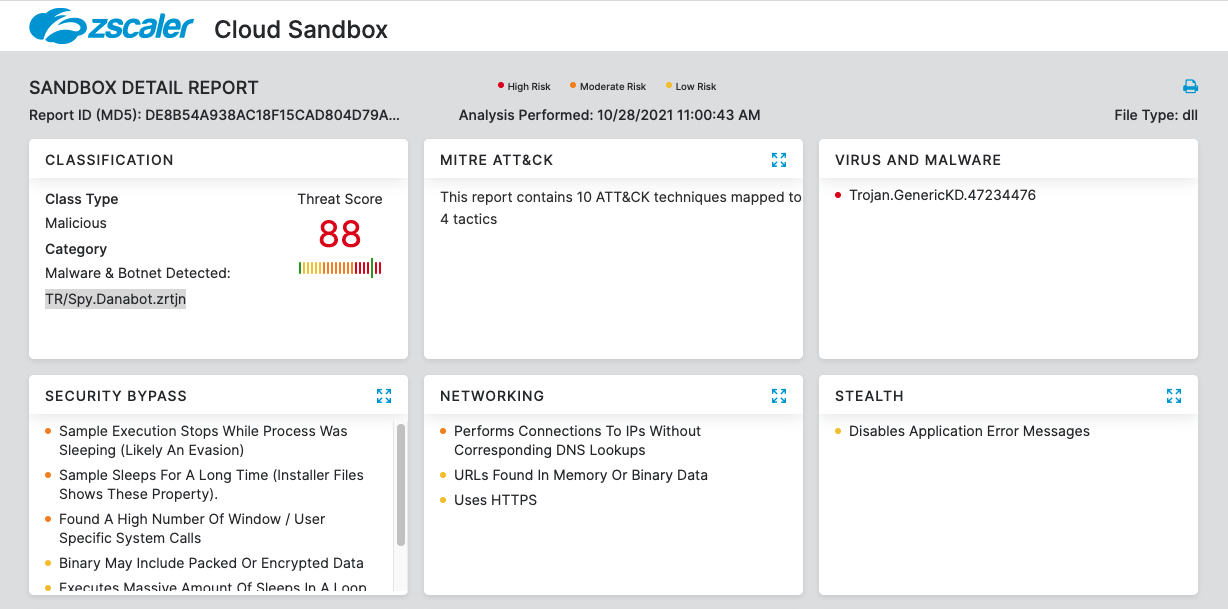Screen dimensions: 1228x609
Task: Select Uses HTTPS networking item
Action: pos(495,500)
